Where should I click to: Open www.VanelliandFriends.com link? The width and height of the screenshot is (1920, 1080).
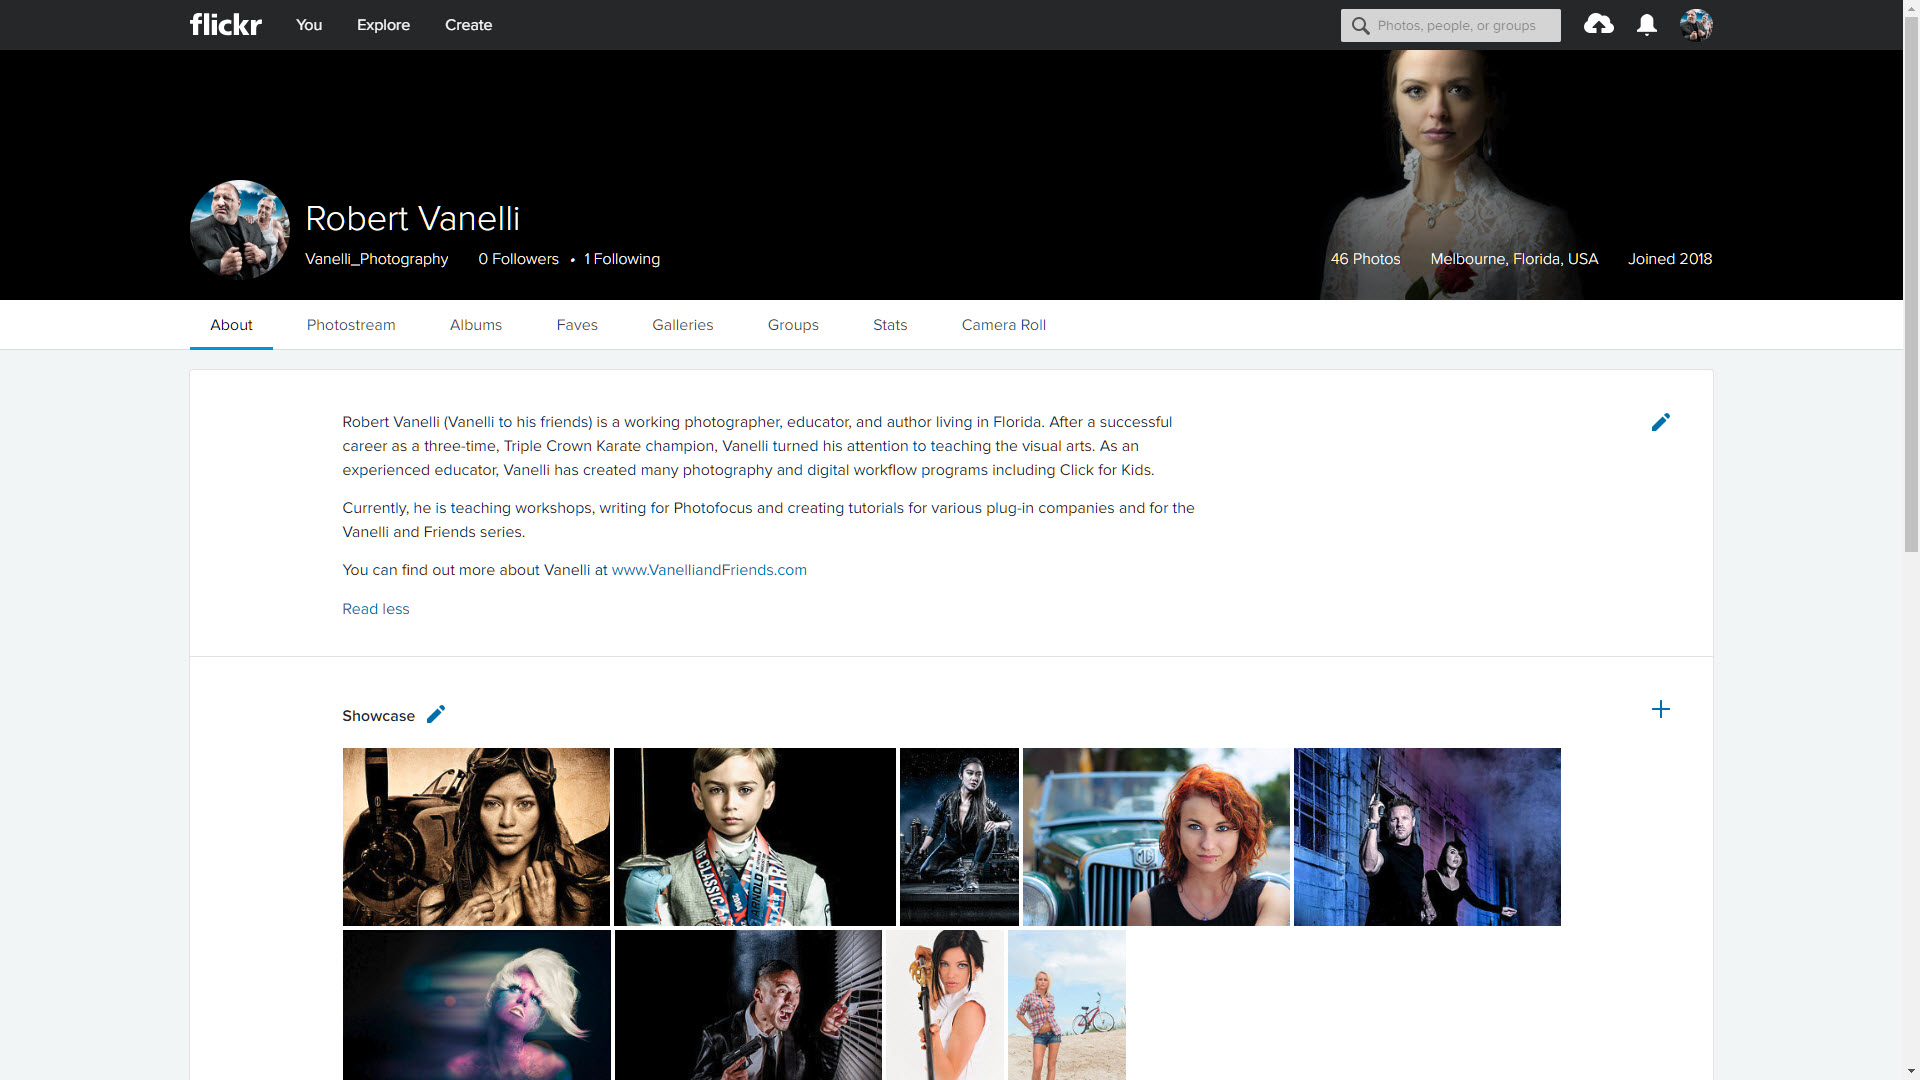click(708, 570)
